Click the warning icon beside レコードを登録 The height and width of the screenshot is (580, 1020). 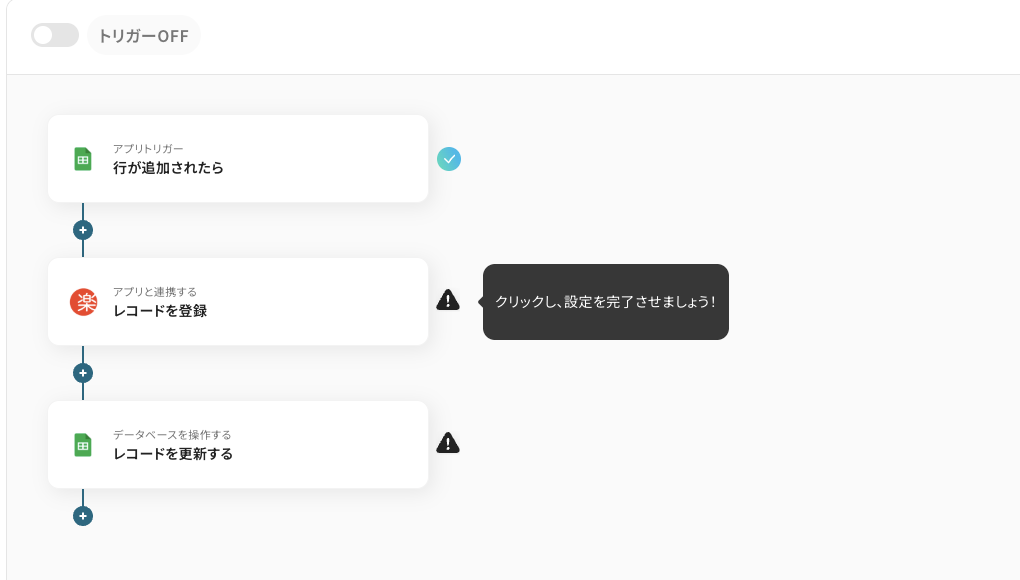pos(448,300)
